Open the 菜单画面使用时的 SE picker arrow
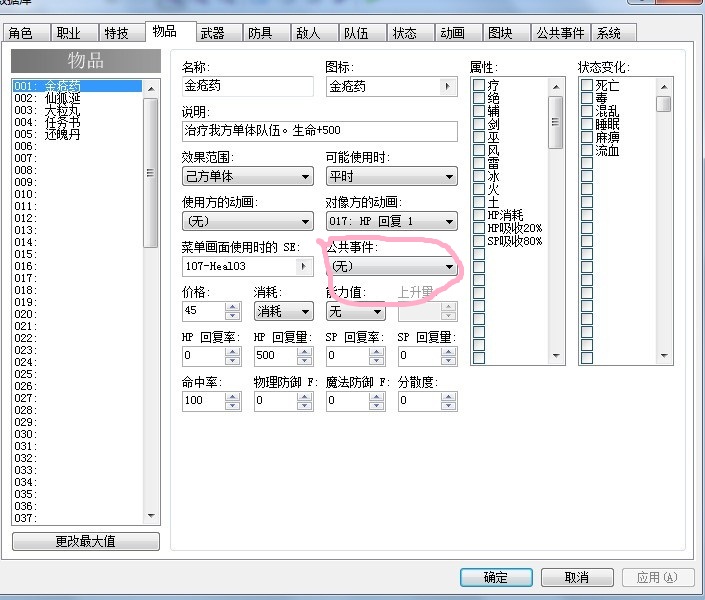Image resolution: width=705 pixels, height=600 pixels. pos(303,266)
